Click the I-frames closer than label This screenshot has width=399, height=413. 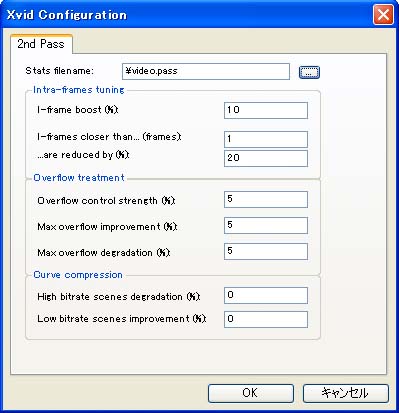coord(109,137)
